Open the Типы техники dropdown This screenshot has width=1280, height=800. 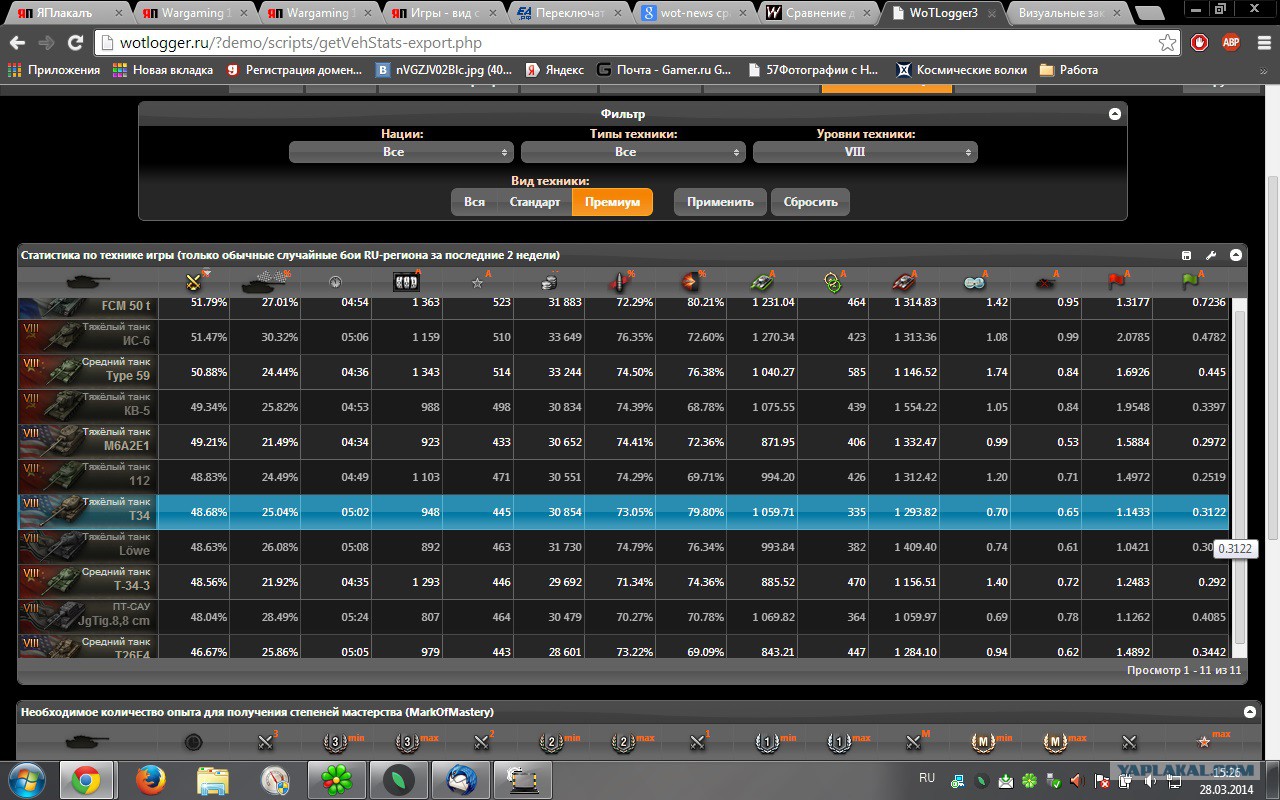click(x=633, y=152)
